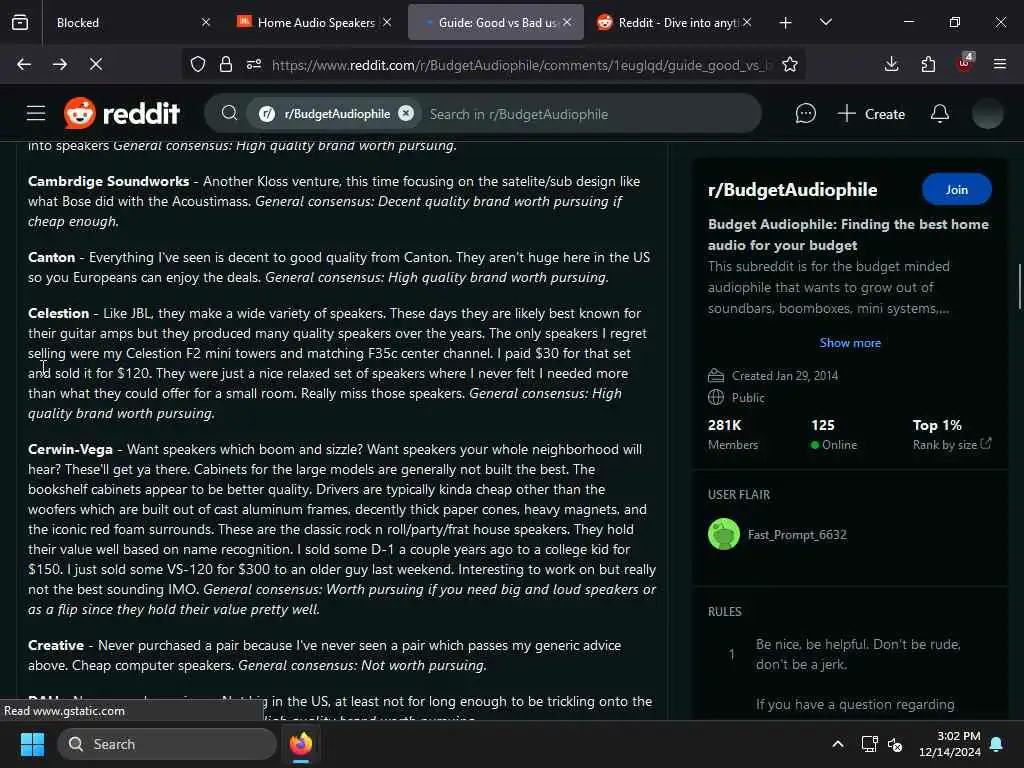
Task: Create a new Reddit post
Action: tap(871, 114)
